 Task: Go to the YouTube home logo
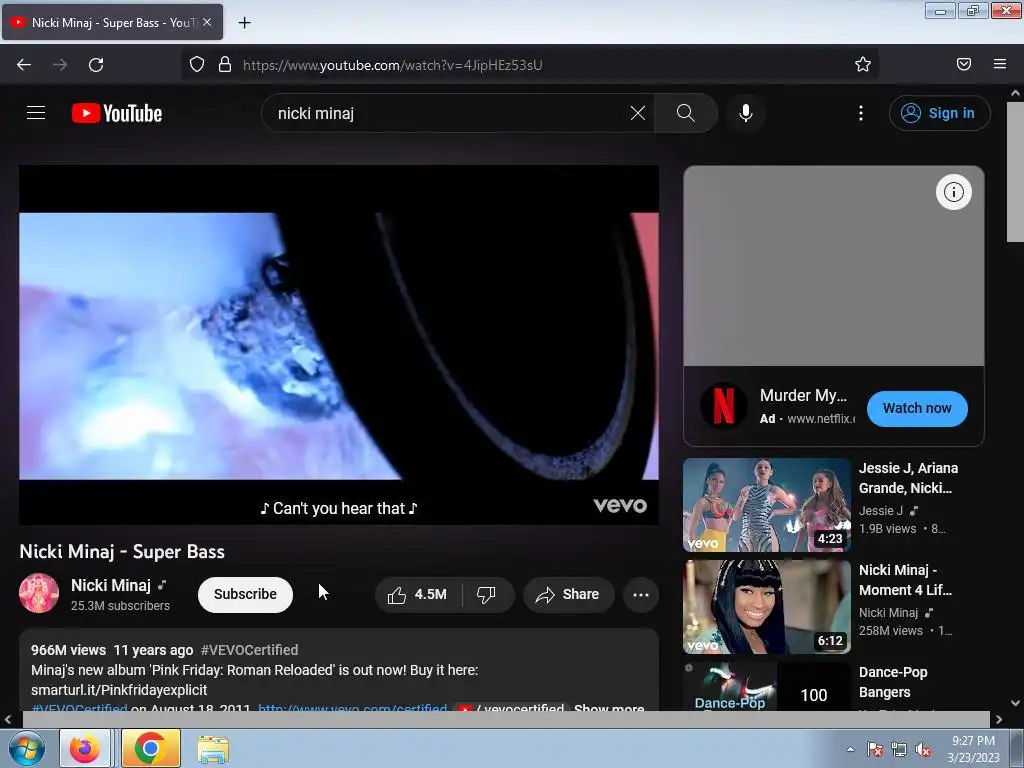coord(117,113)
